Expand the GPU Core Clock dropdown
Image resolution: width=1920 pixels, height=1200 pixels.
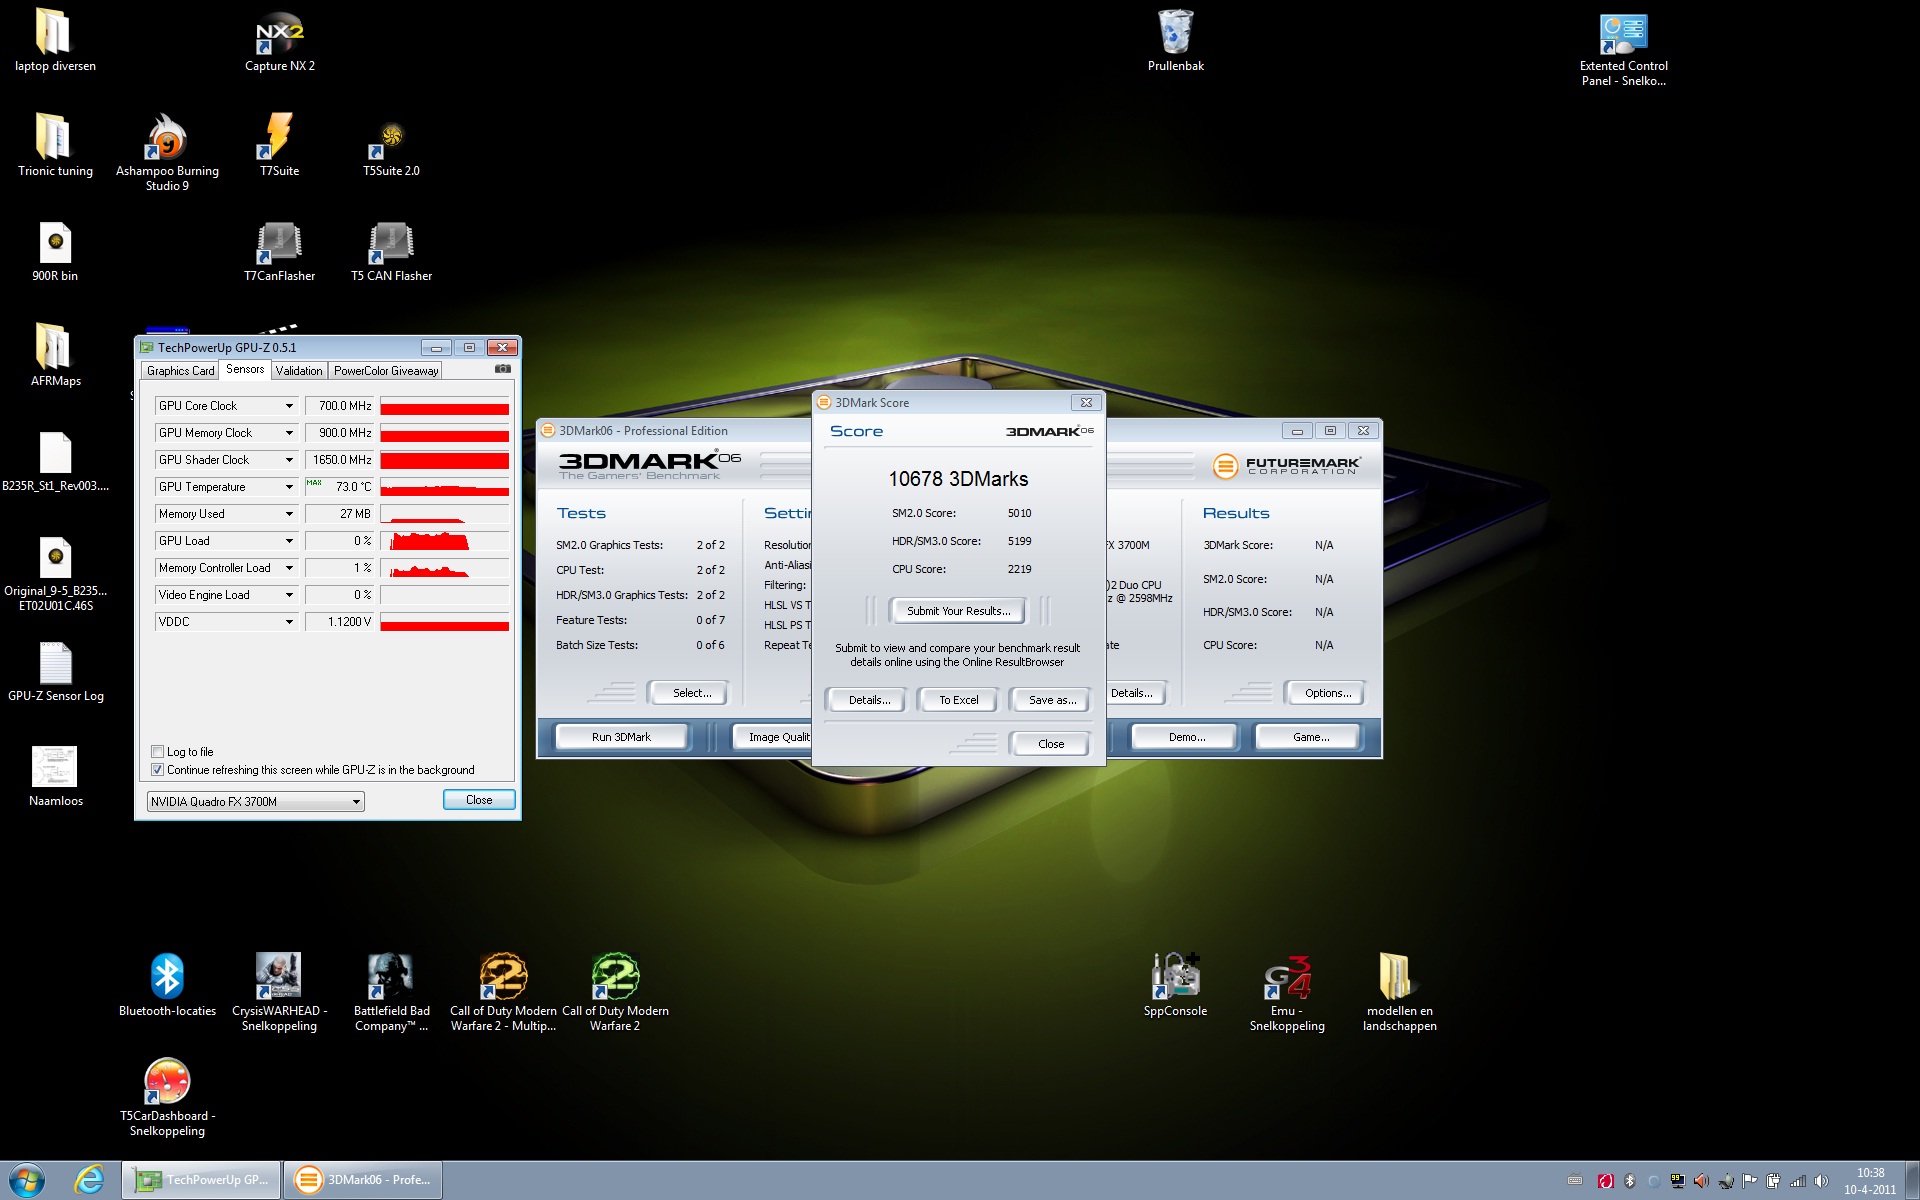(289, 406)
